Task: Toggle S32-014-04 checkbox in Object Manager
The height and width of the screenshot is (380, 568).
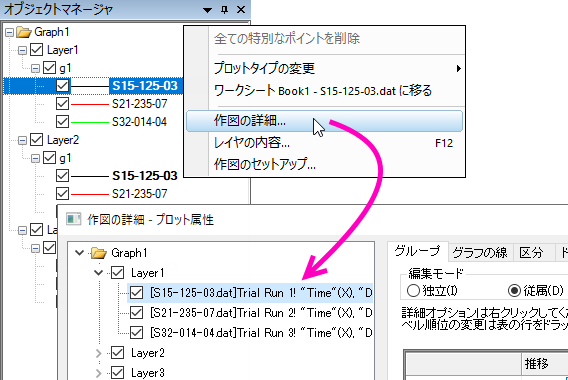Action: coord(63,122)
